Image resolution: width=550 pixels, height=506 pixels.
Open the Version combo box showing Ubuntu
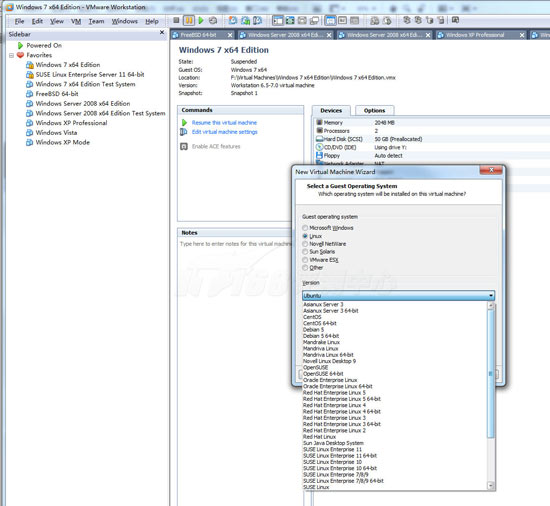tap(398, 296)
